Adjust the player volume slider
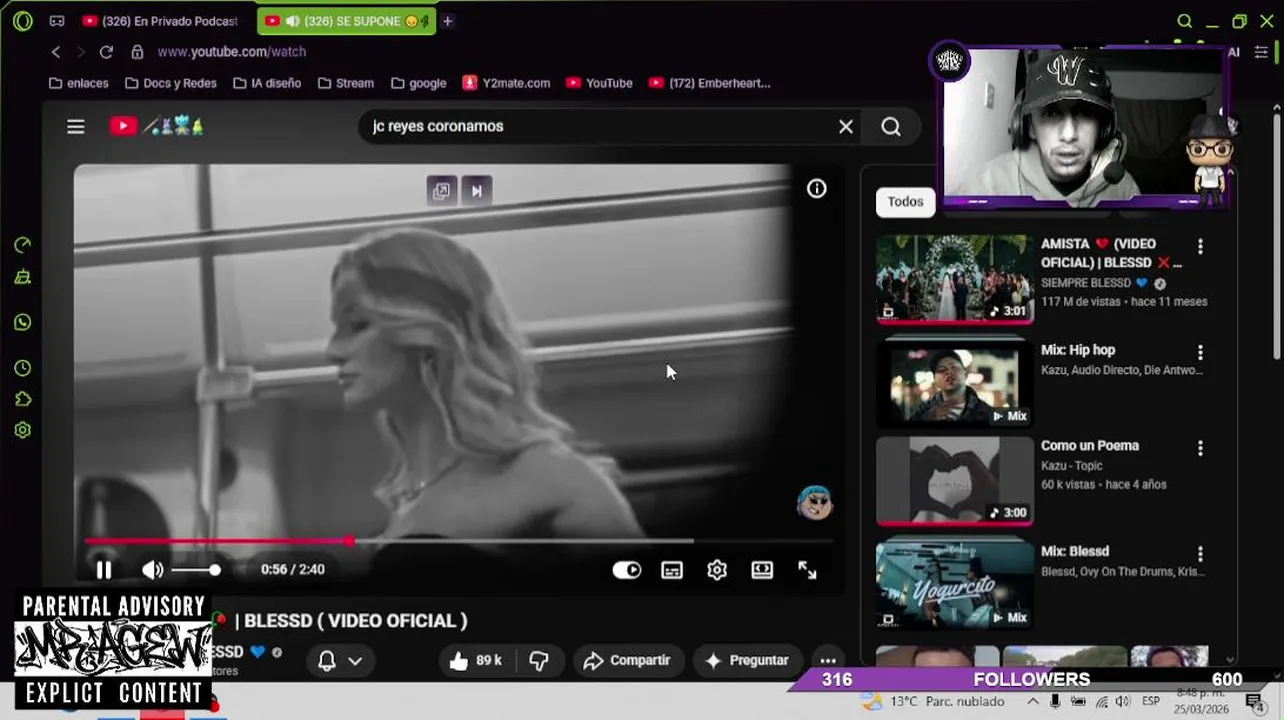 click(x=195, y=570)
